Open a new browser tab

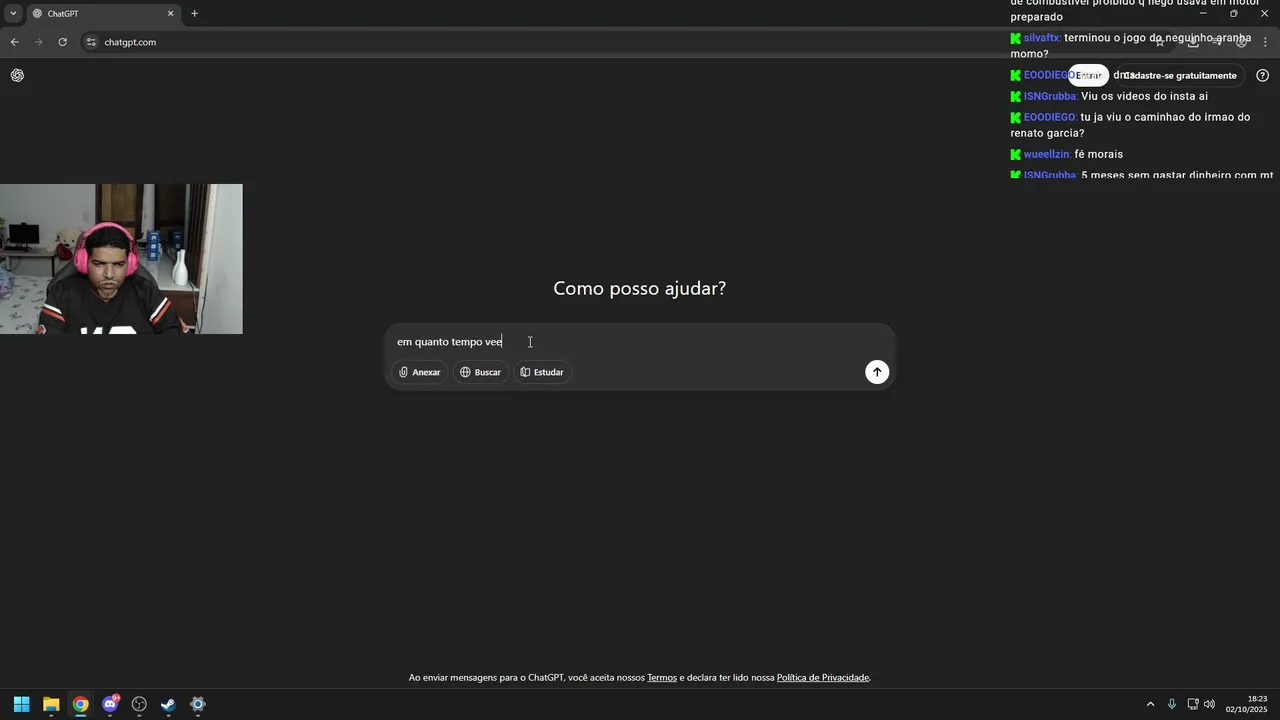194,14
